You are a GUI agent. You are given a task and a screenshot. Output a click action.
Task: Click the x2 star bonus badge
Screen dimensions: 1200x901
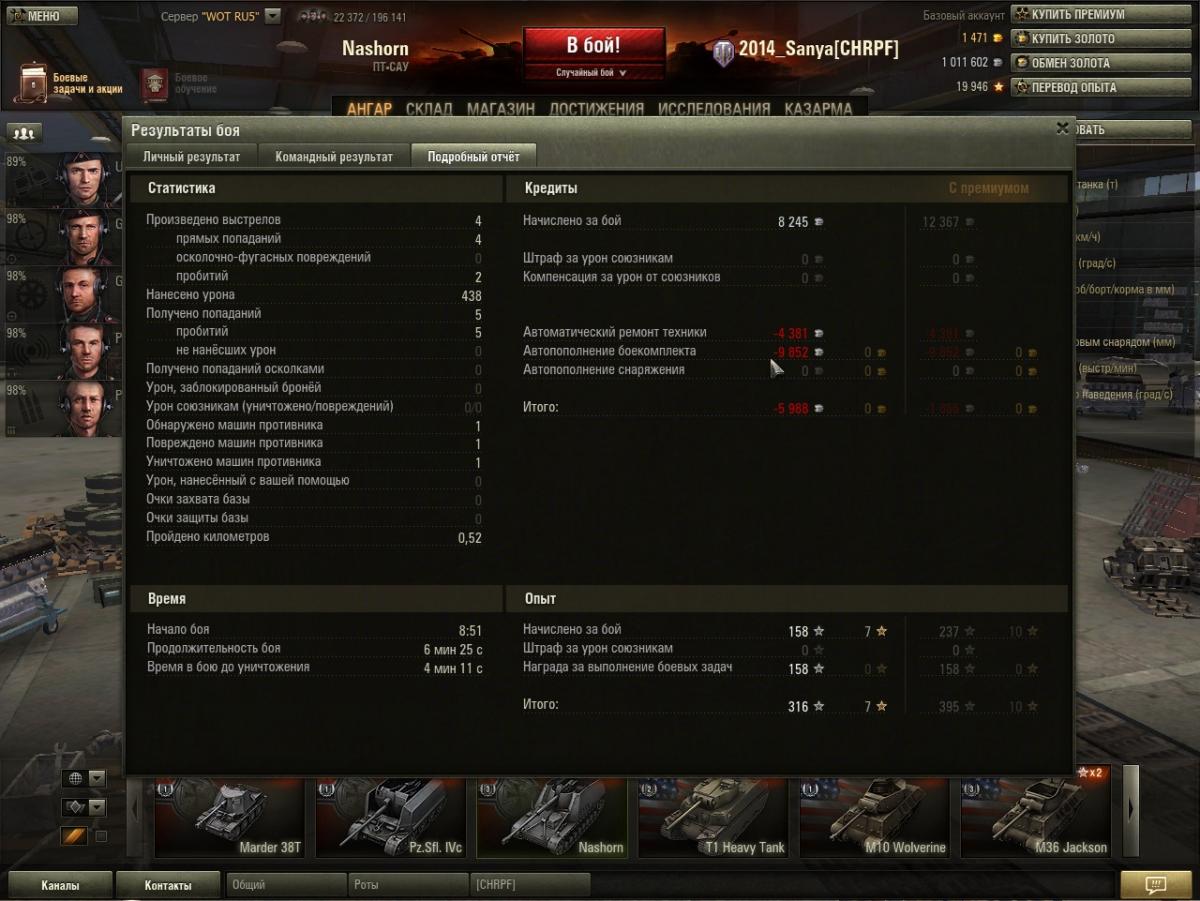(x=1090, y=773)
